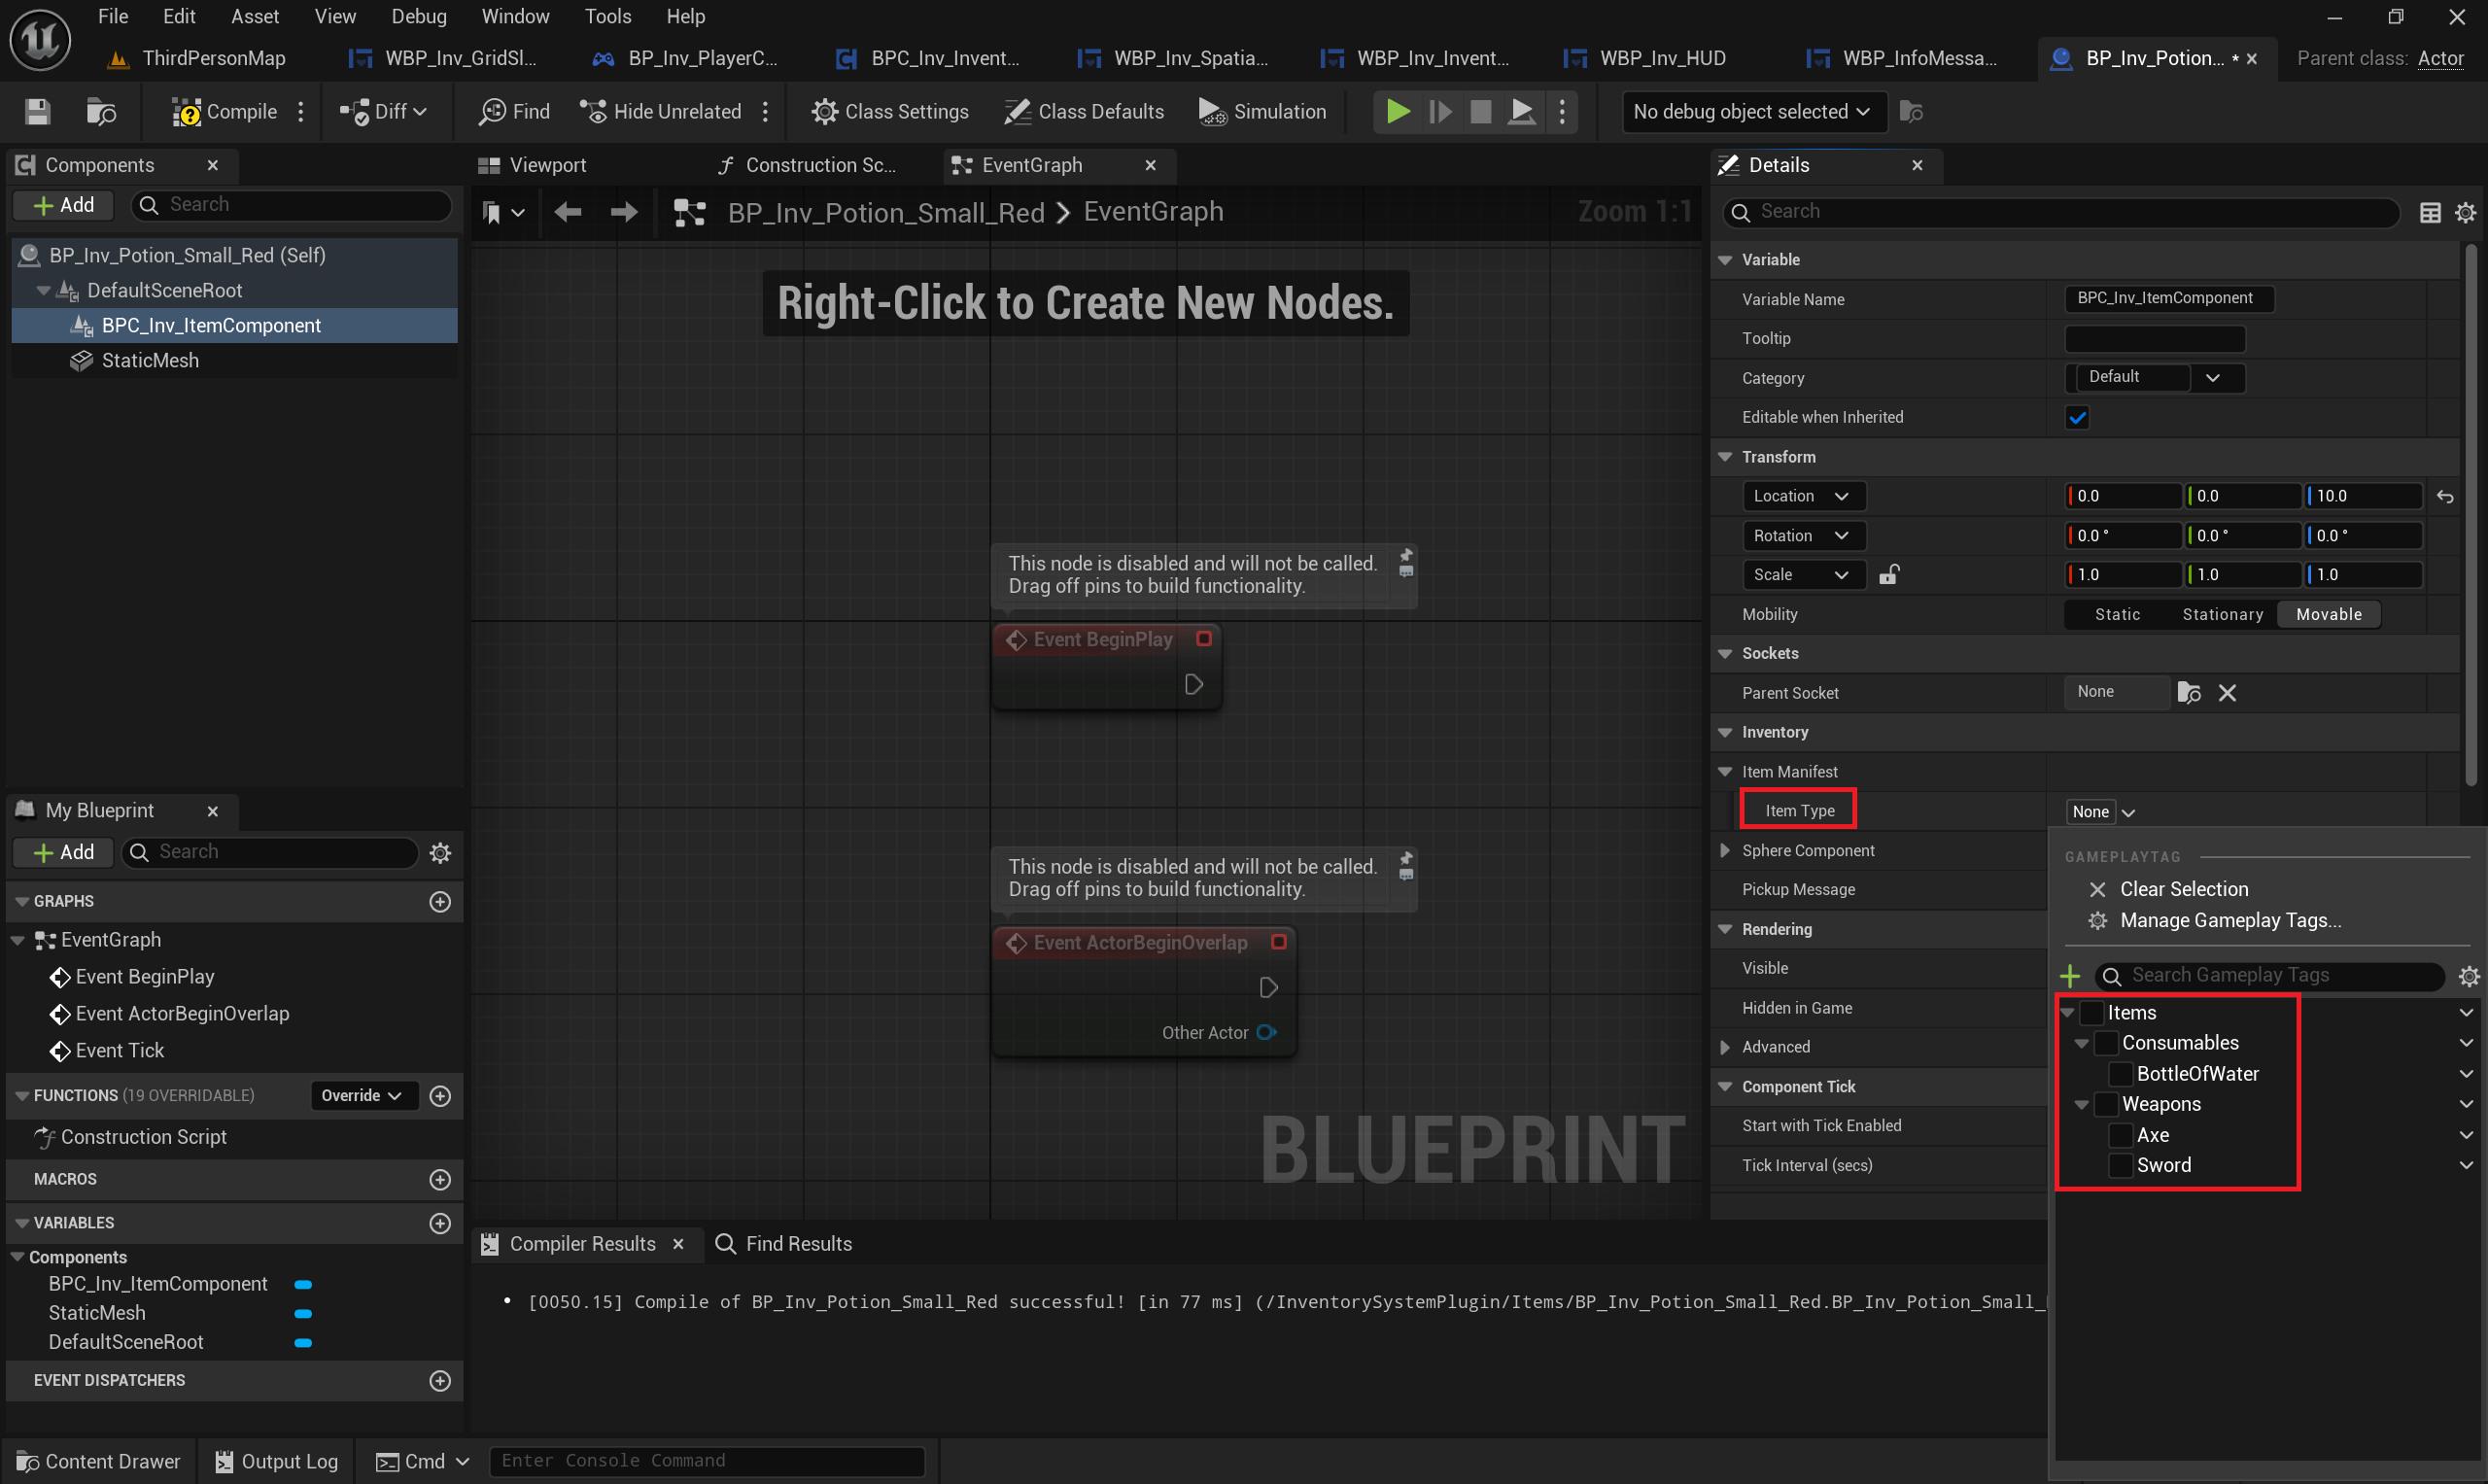
Task: Click the Save asset floppy icon
Action: (37, 112)
